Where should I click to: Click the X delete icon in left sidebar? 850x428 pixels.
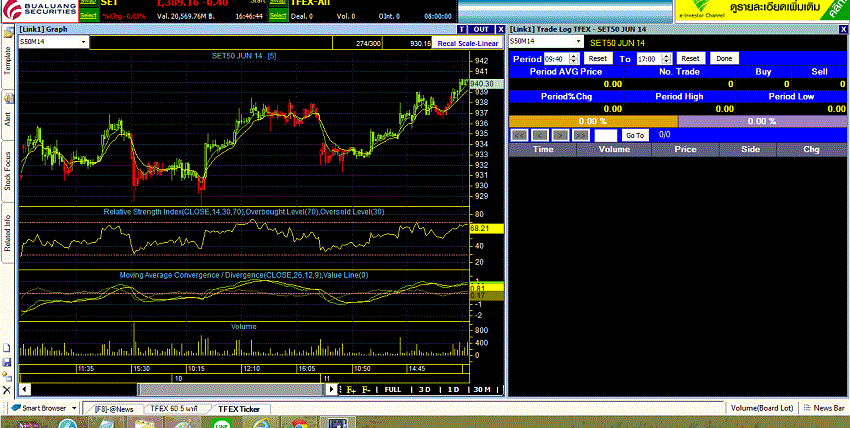7,389
